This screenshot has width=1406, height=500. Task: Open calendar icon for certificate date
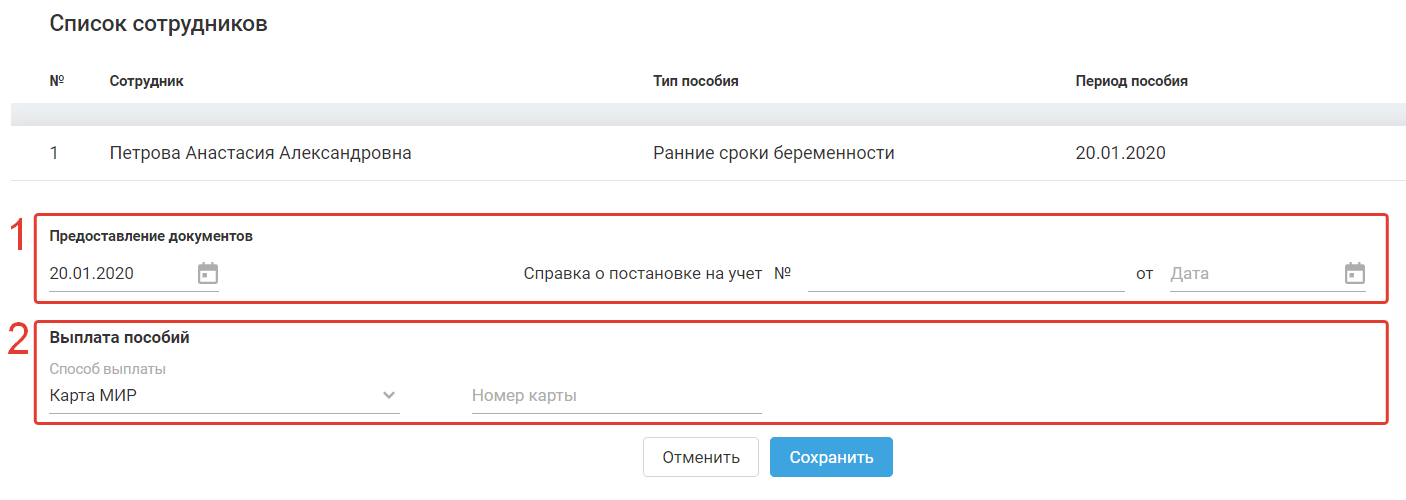click(1354, 273)
